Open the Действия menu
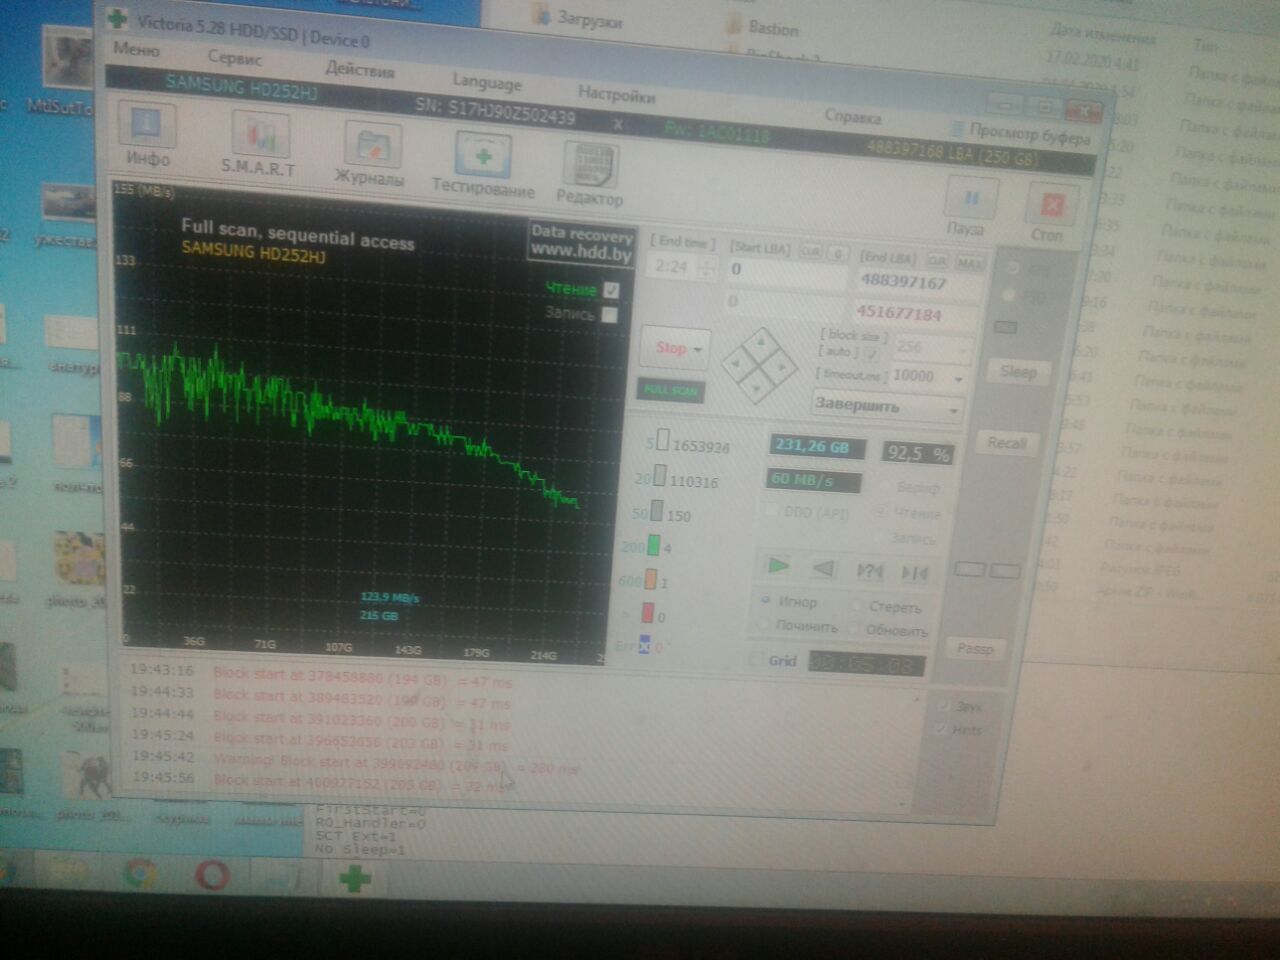1280x960 pixels. pyautogui.click(x=360, y=70)
